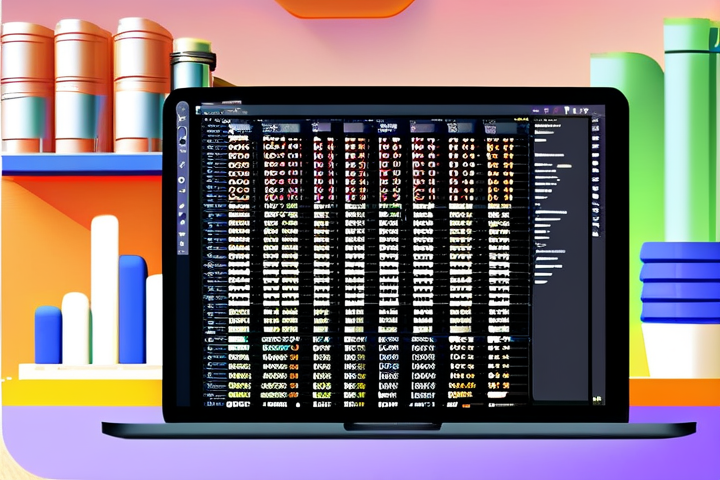Click the small icon in the screen's bottom-right corner

pos(598,400)
